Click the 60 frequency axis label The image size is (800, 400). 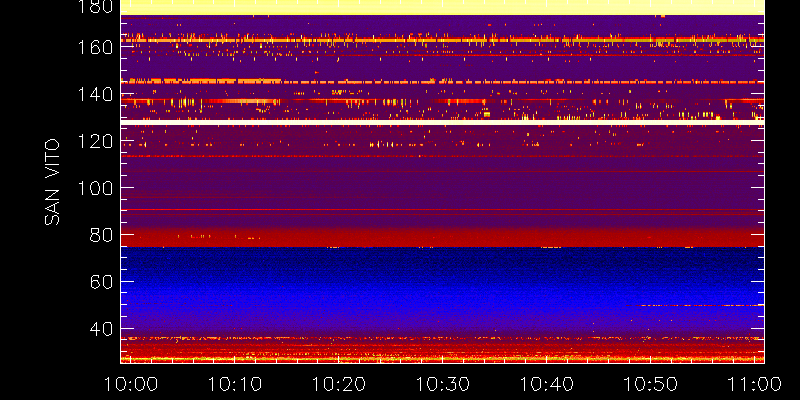pos(101,282)
